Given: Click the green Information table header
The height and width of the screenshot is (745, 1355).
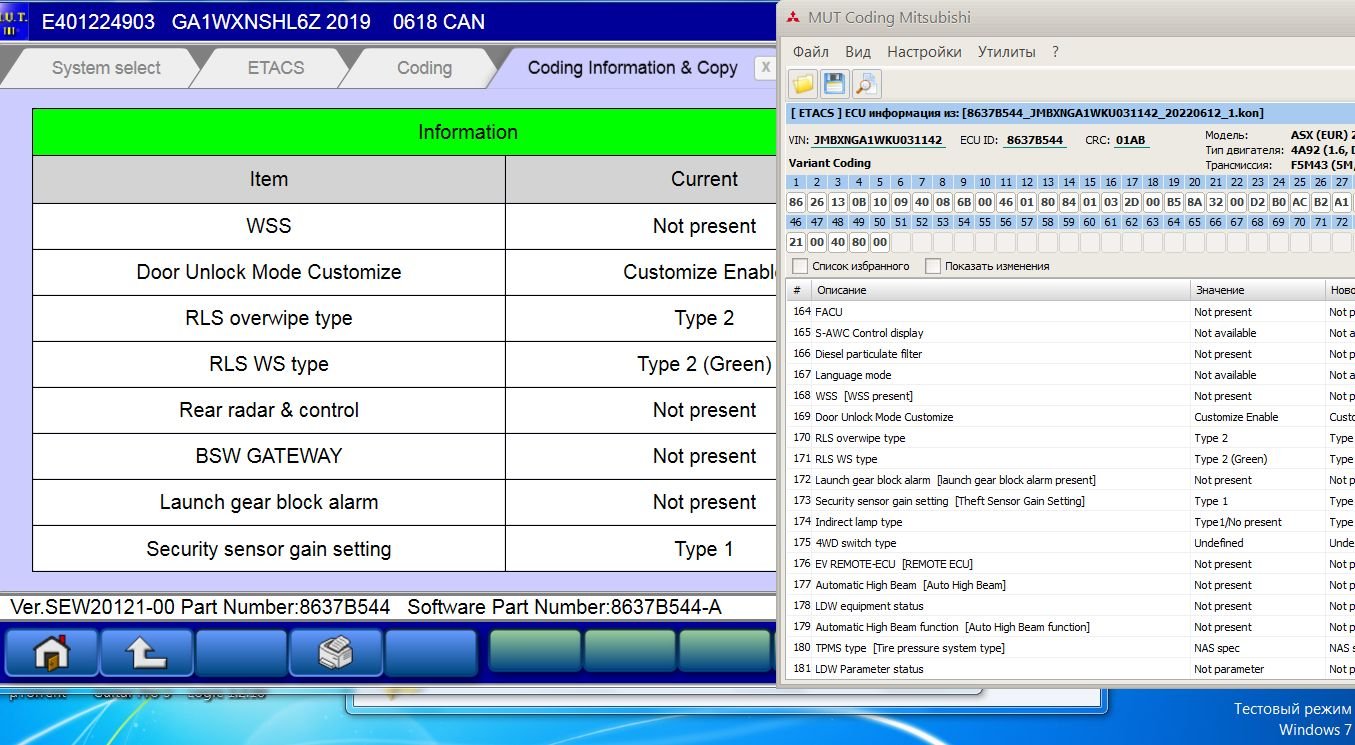Looking at the screenshot, I should click(405, 132).
